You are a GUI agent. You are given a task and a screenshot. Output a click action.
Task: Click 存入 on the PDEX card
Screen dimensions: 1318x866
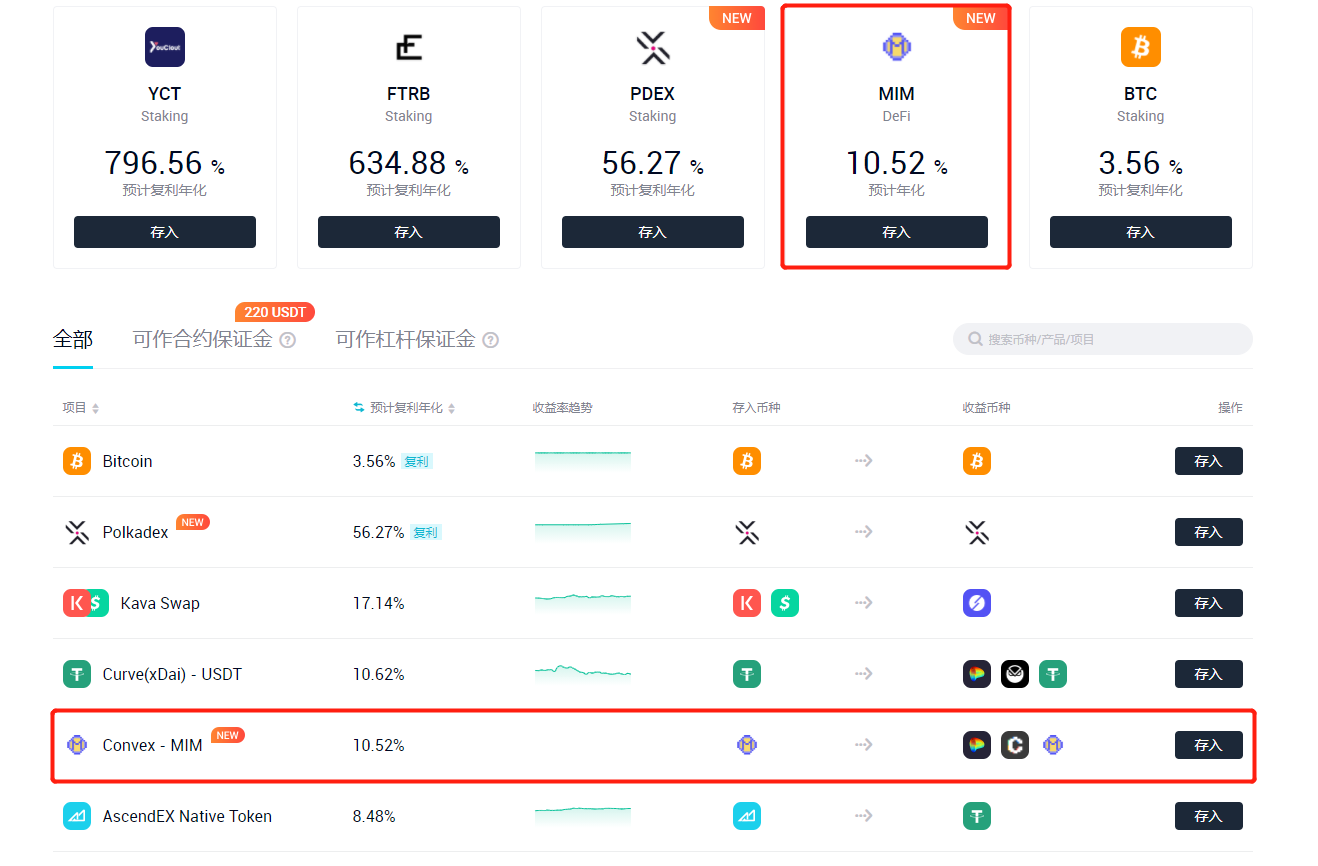click(x=653, y=232)
